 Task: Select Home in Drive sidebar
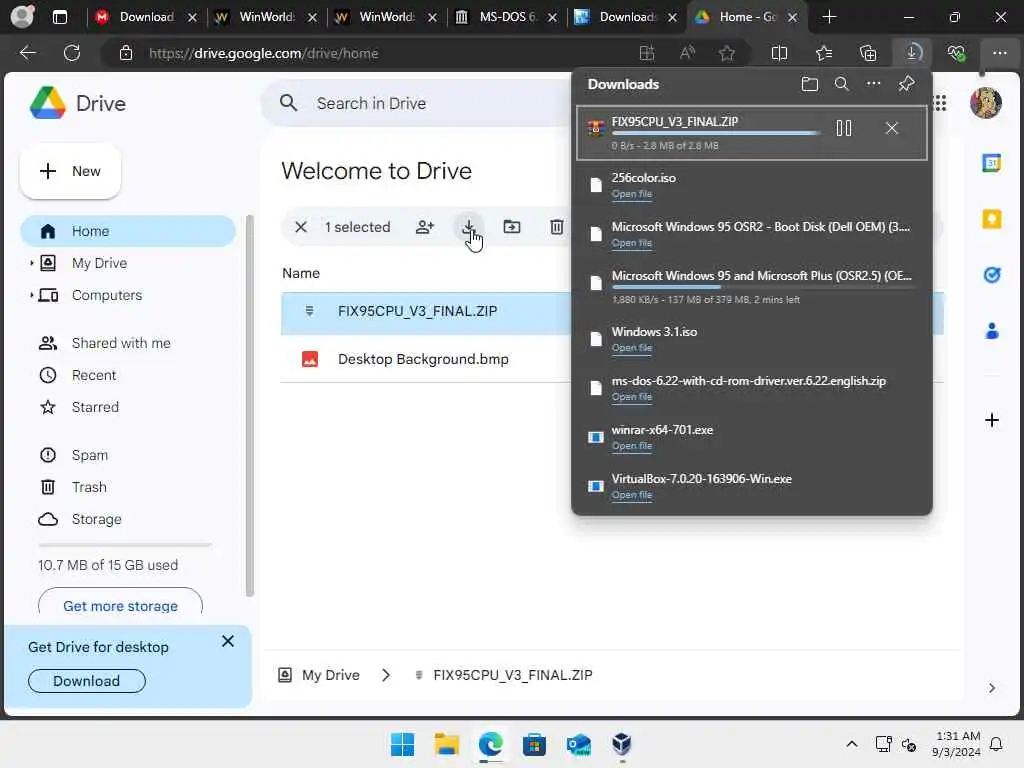(x=128, y=231)
